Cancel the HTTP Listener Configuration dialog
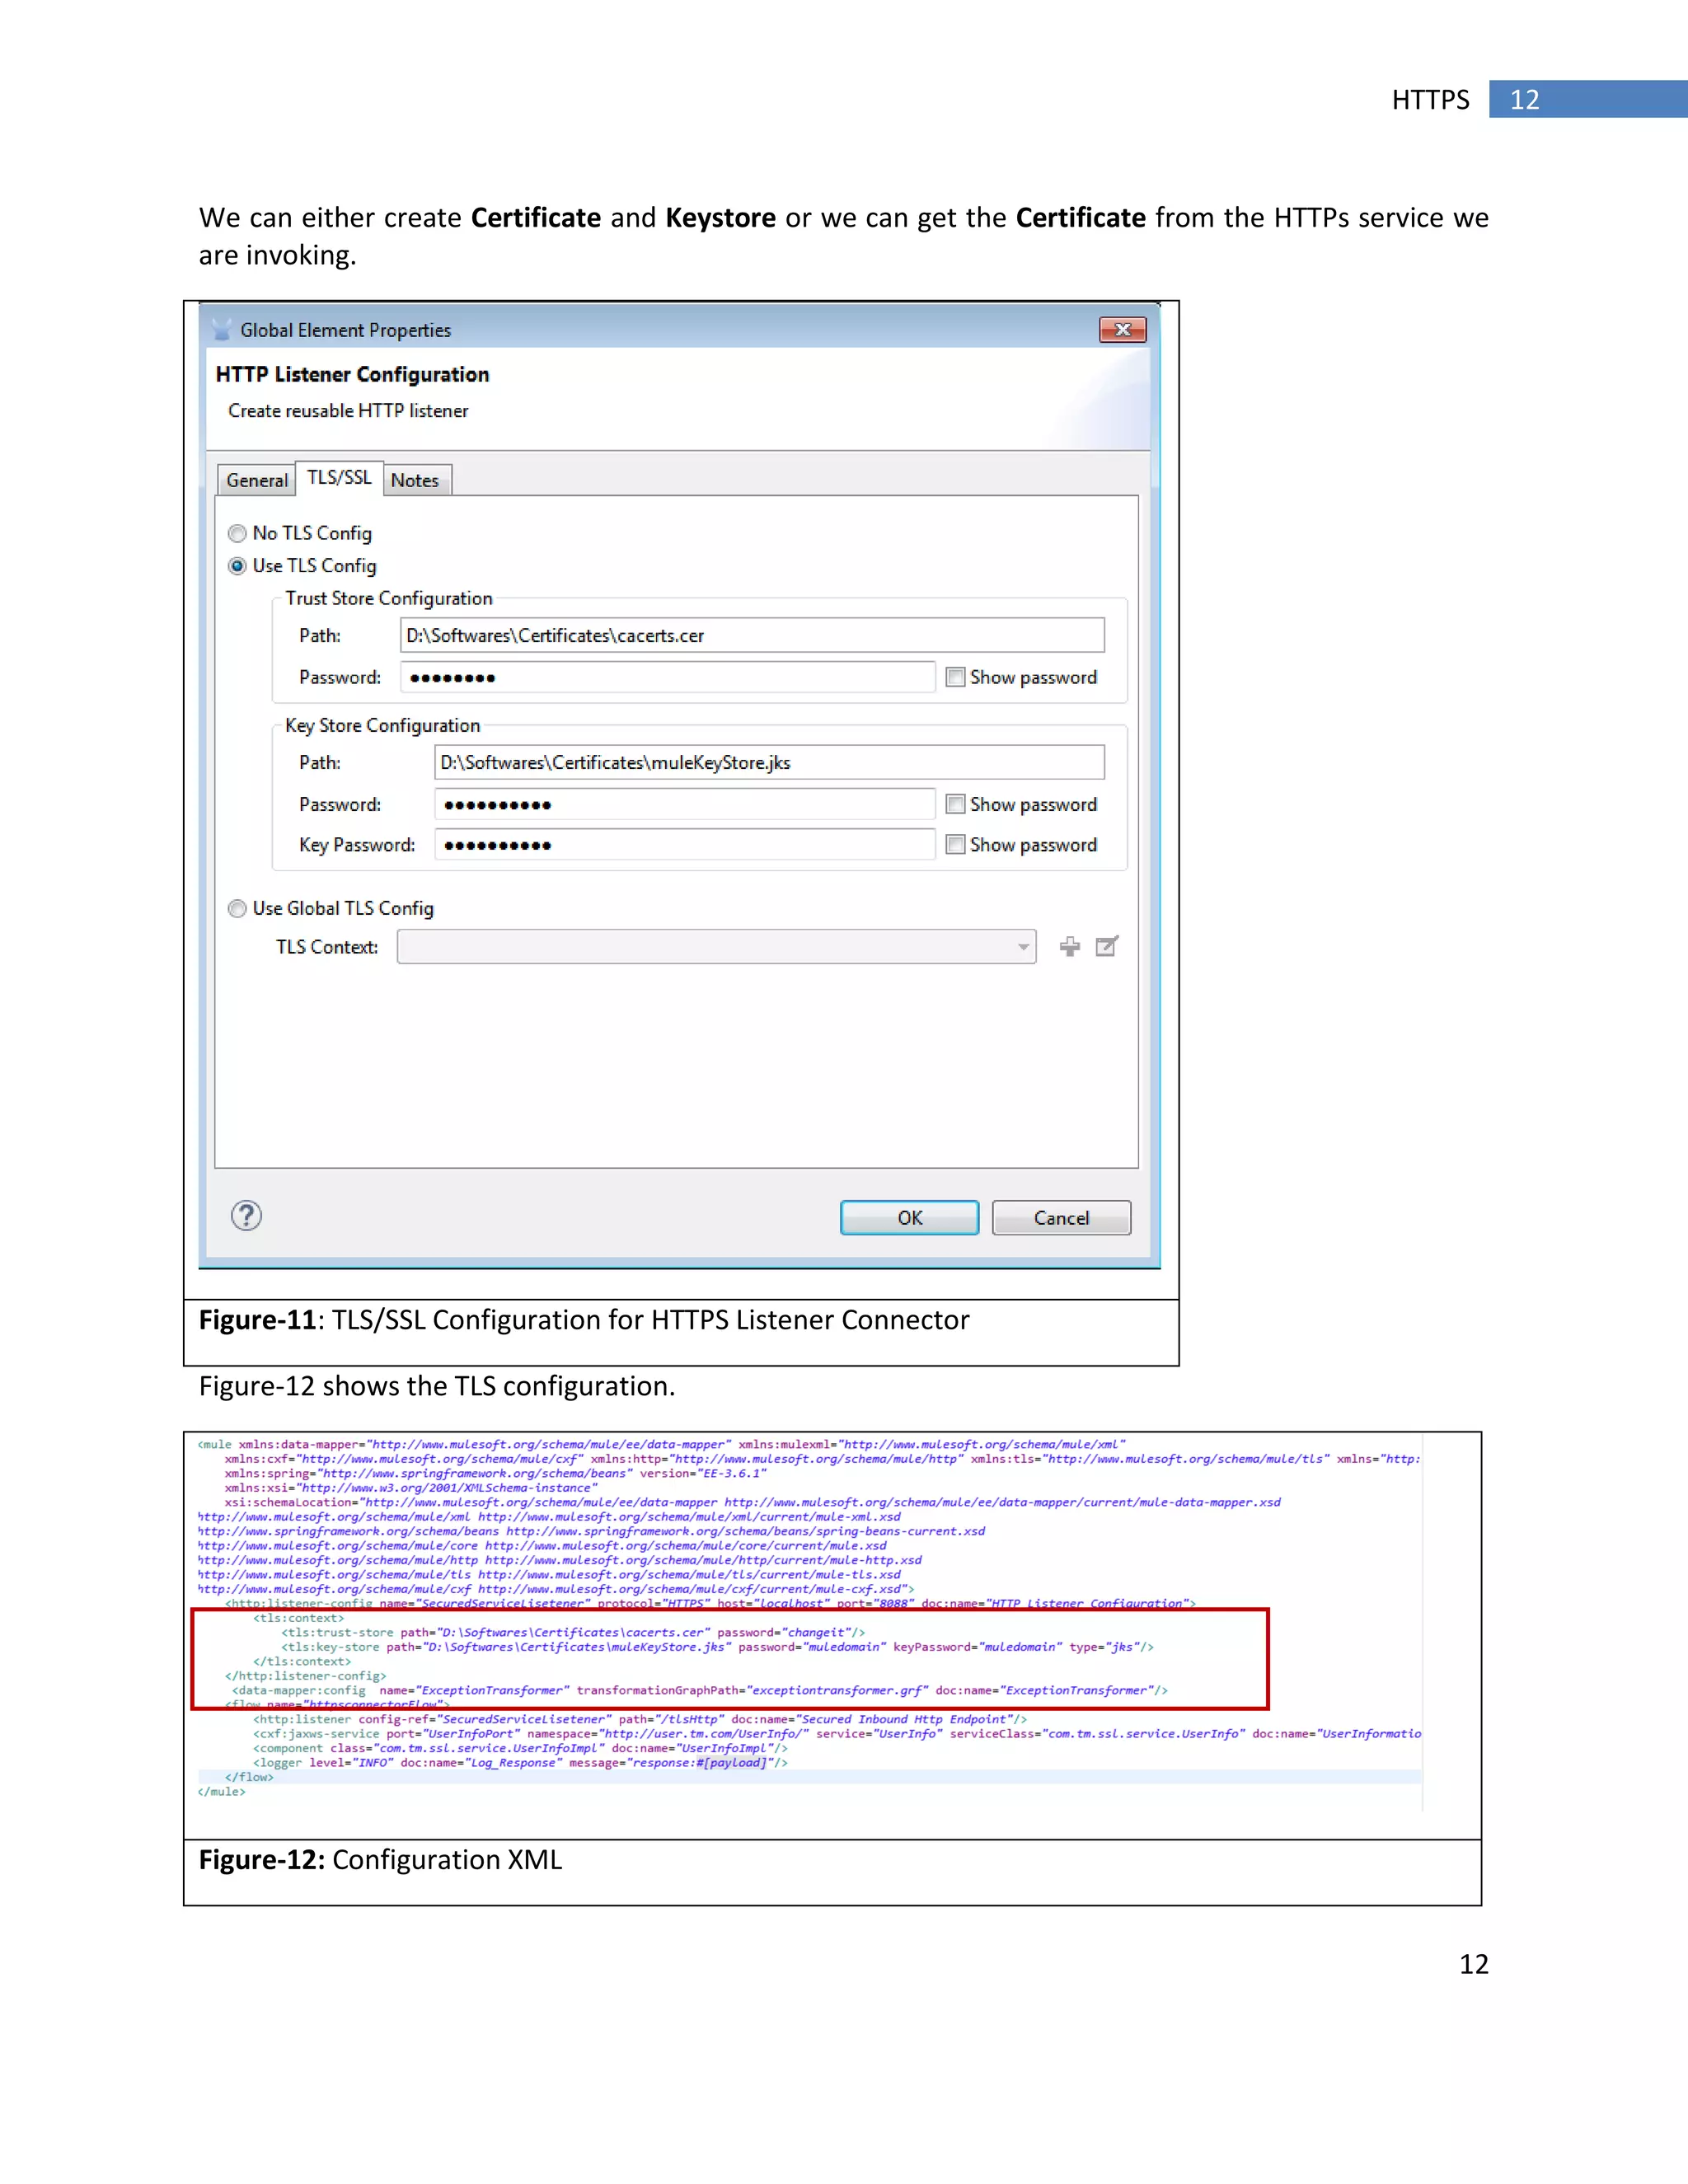Viewport: 1688px width, 2184px height. tap(1061, 1218)
